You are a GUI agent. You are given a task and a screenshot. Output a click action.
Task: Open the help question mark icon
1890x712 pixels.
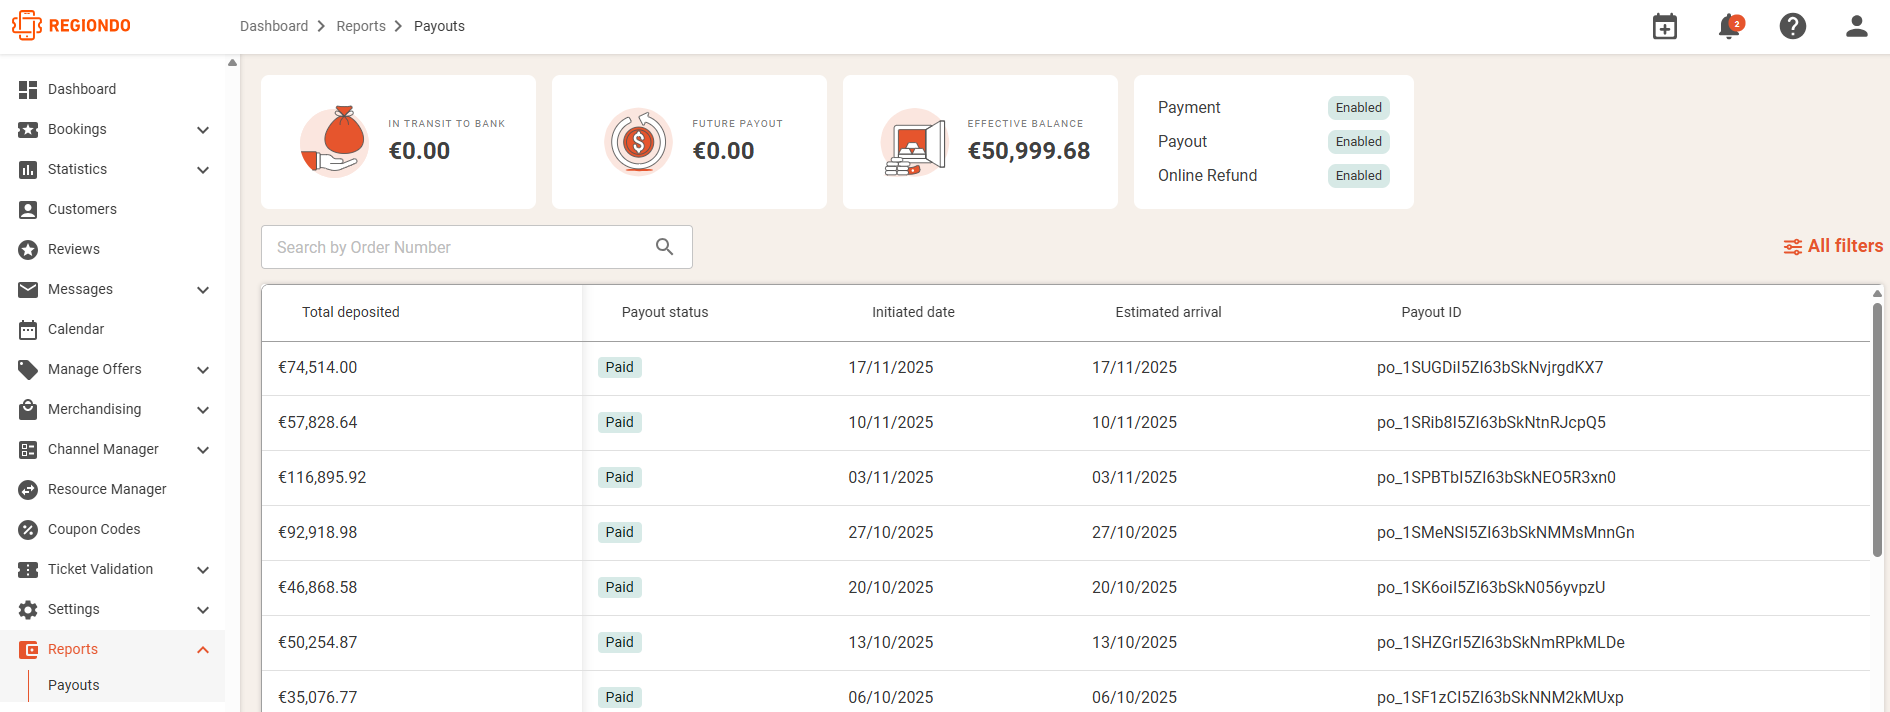(1793, 26)
